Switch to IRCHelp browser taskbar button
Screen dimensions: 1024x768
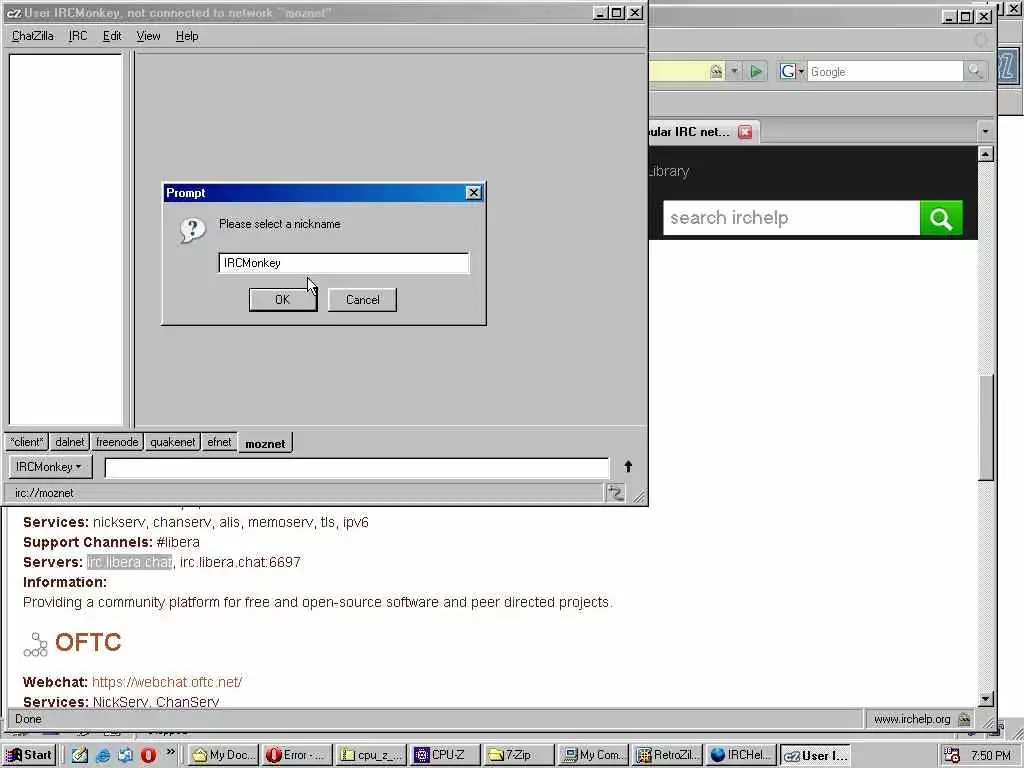point(741,755)
